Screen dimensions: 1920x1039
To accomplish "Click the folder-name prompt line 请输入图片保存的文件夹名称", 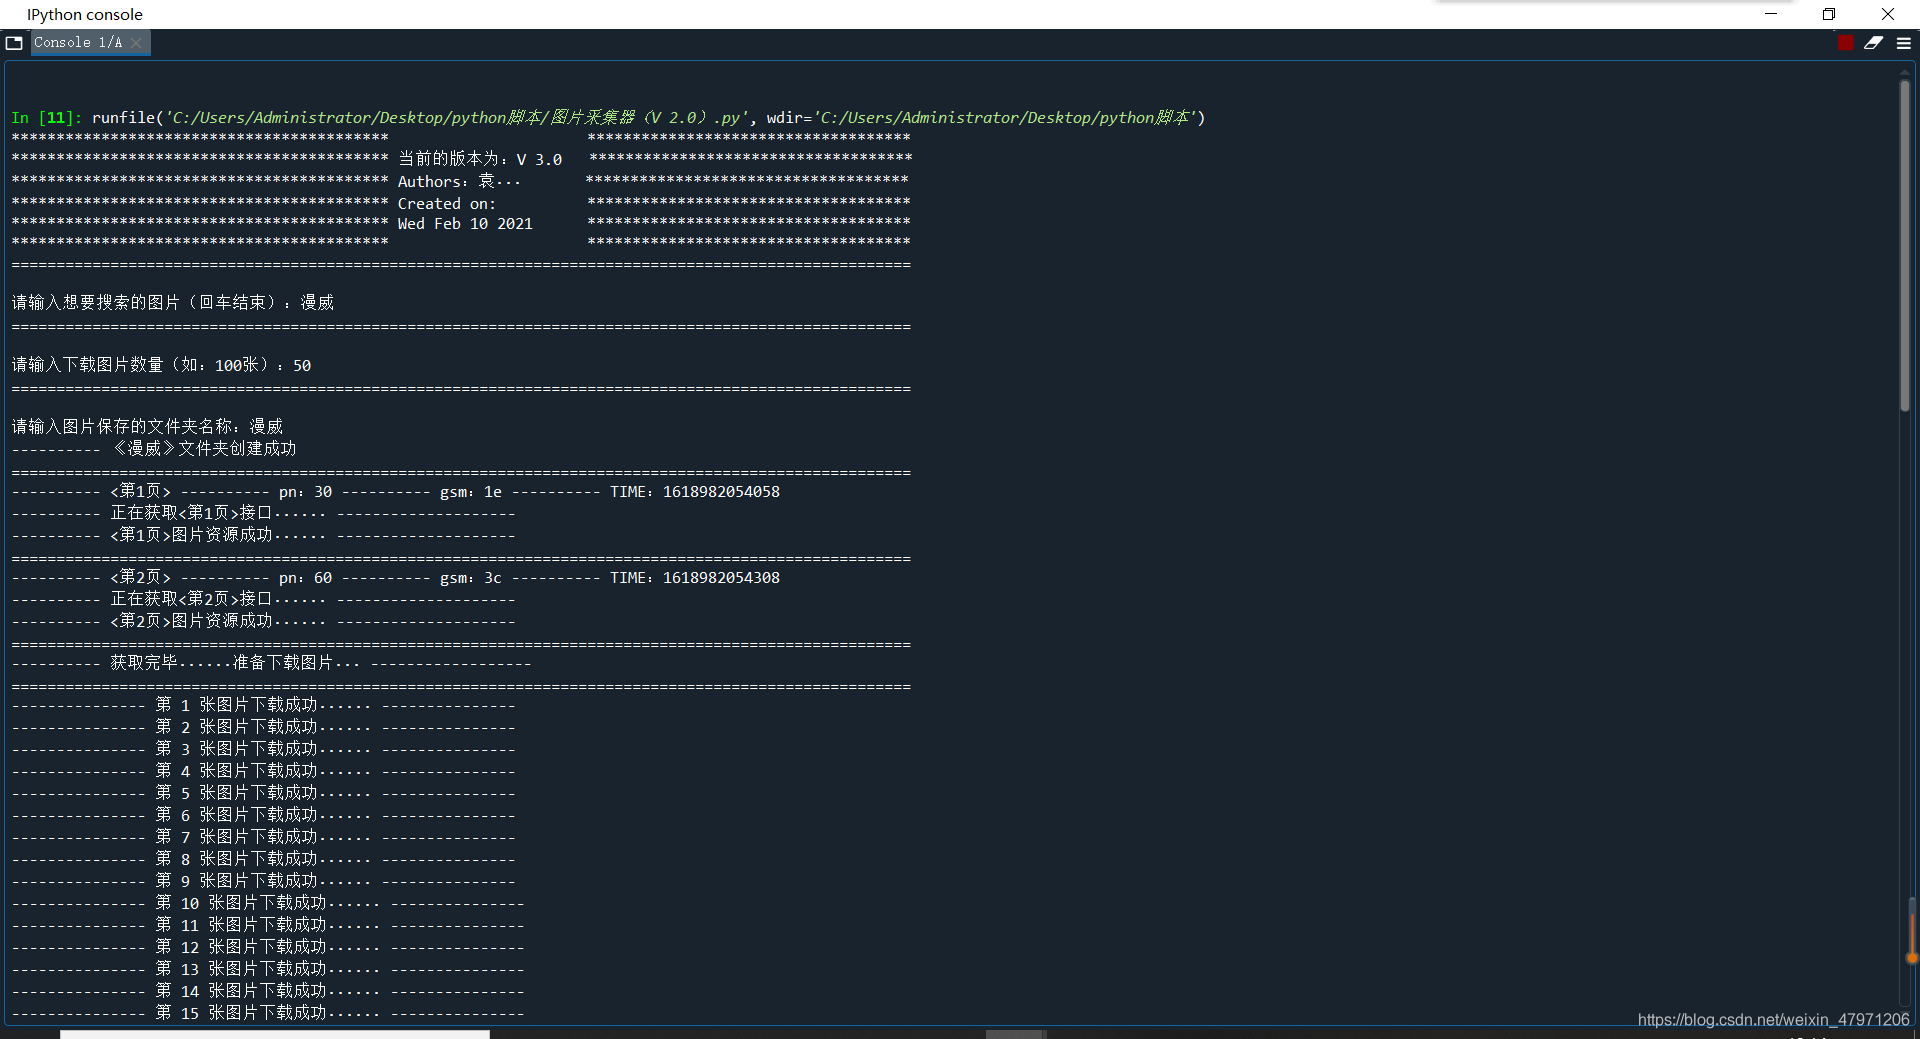I will coord(148,427).
